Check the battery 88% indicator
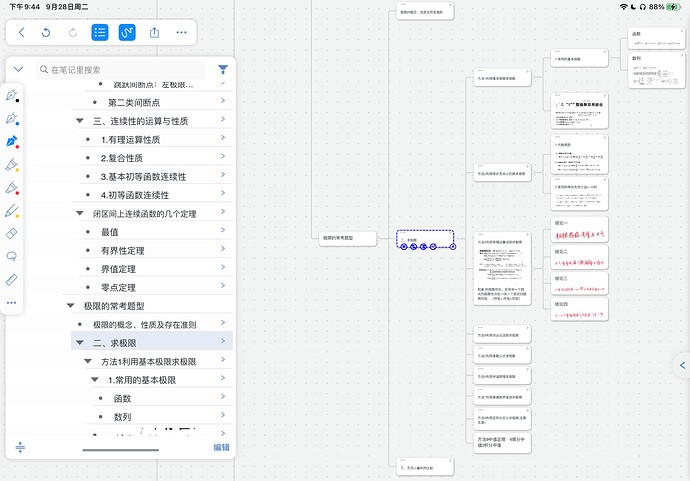690x481 pixels. coord(664,7)
